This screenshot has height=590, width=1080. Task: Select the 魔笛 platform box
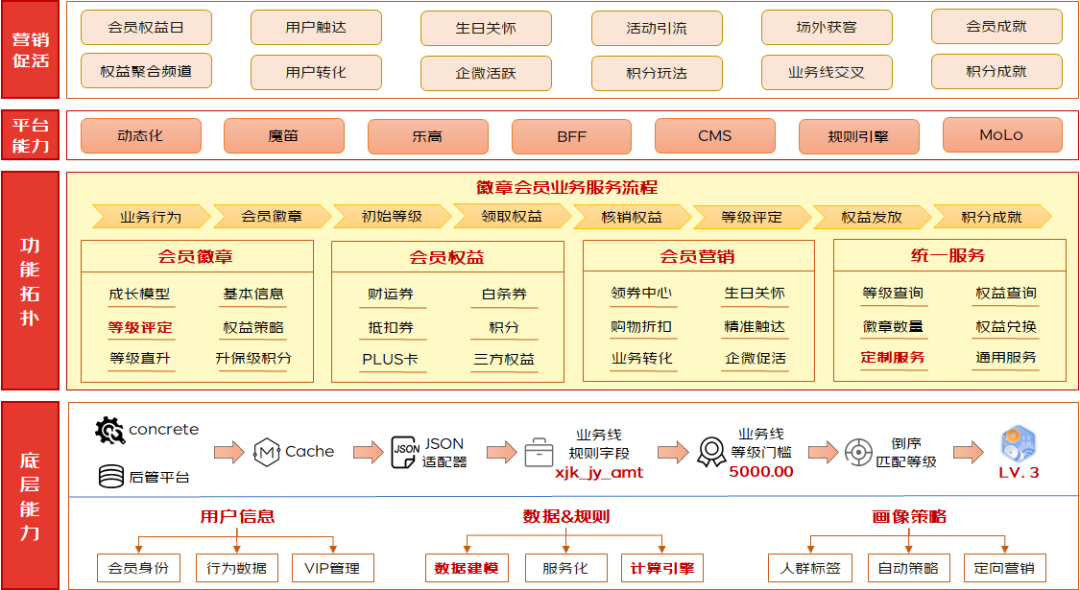[x=284, y=136]
